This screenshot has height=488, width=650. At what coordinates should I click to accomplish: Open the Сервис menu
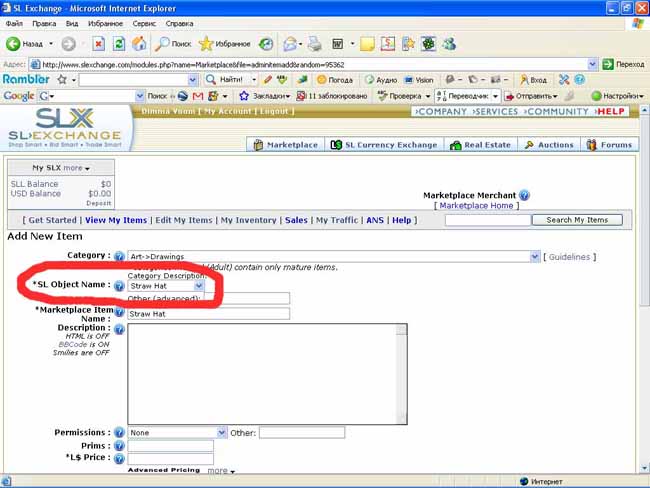tap(144, 24)
